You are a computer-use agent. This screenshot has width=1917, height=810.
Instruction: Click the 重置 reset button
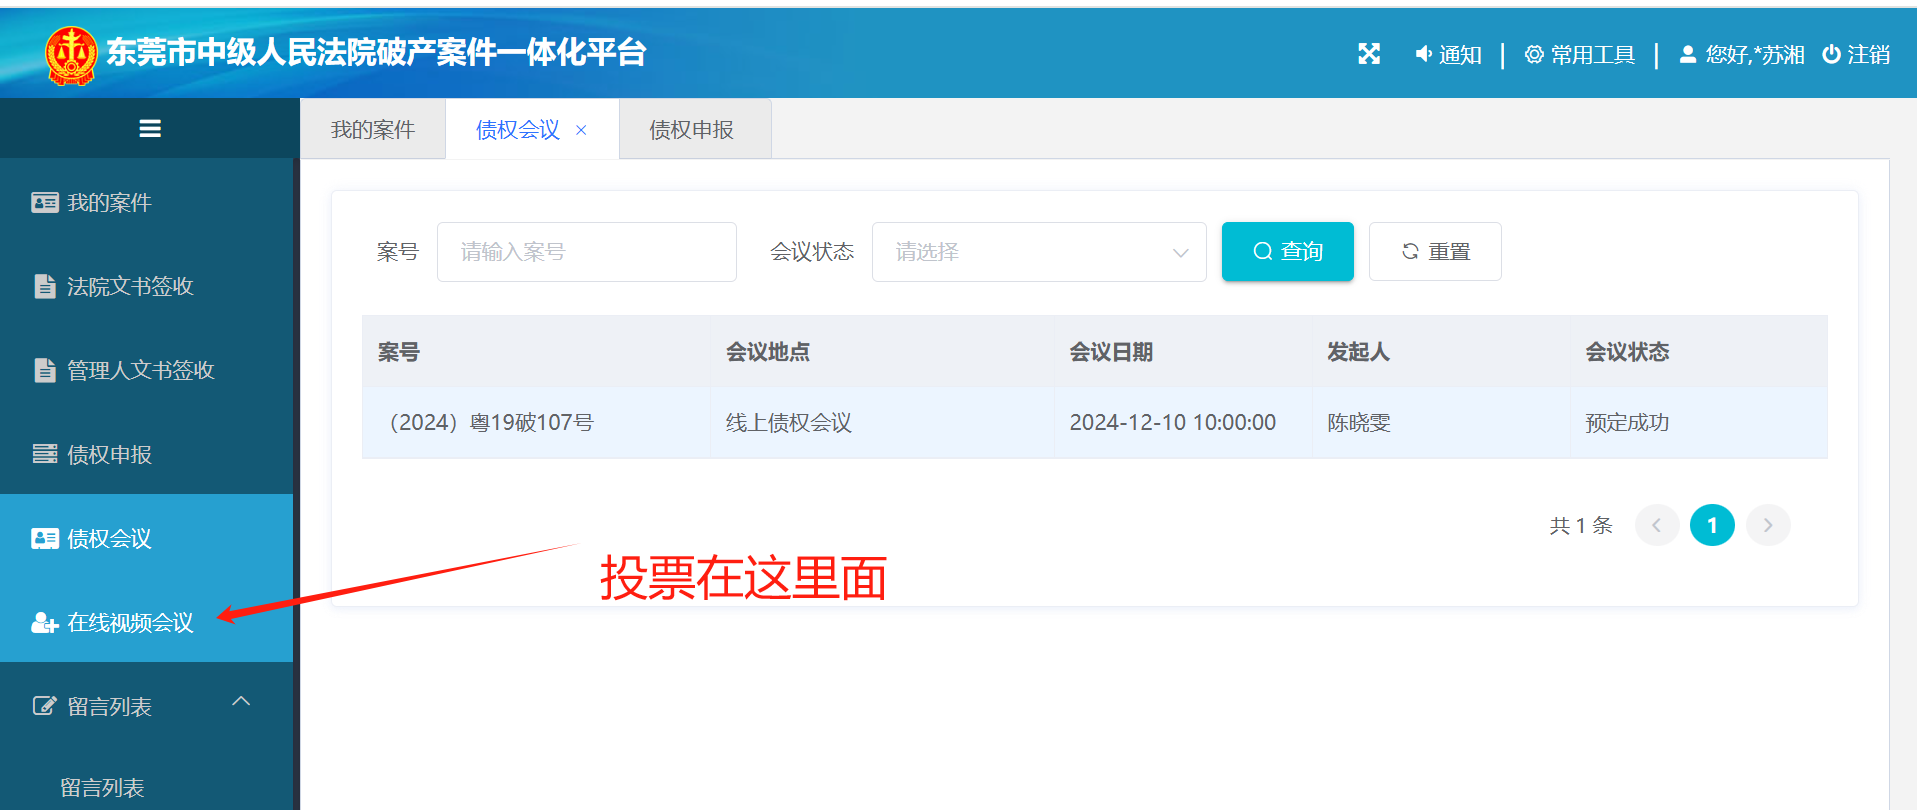pyautogui.click(x=1434, y=251)
